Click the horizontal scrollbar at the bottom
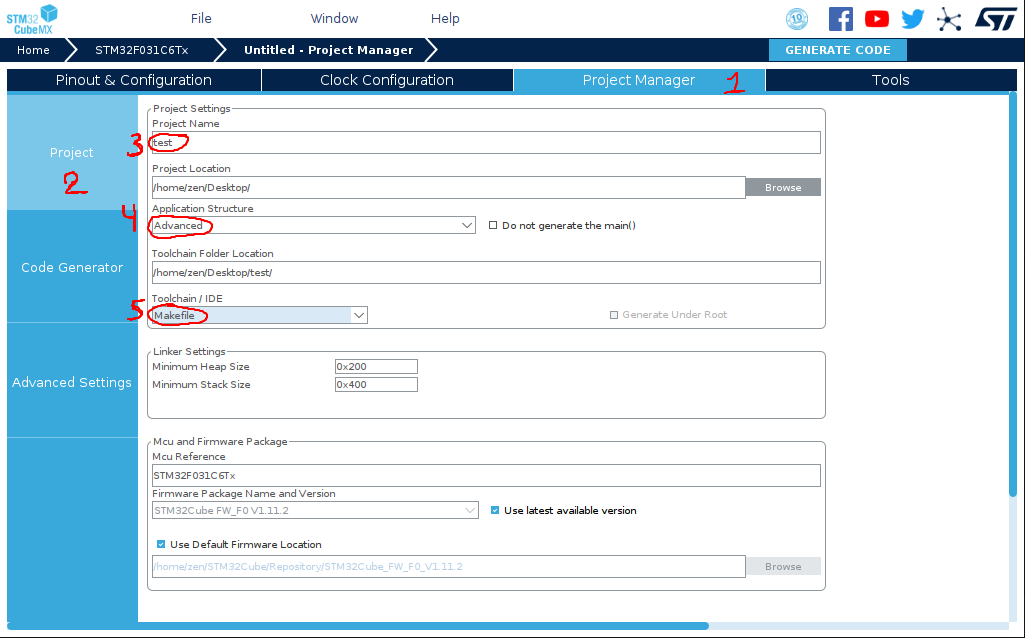Viewport: 1025px width, 638px height. (358, 626)
